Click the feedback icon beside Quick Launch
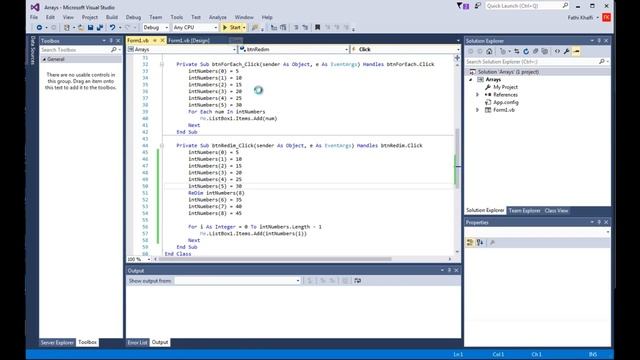This screenshot has height=360, width=640. pyautogui.click(x=478, y=6)
